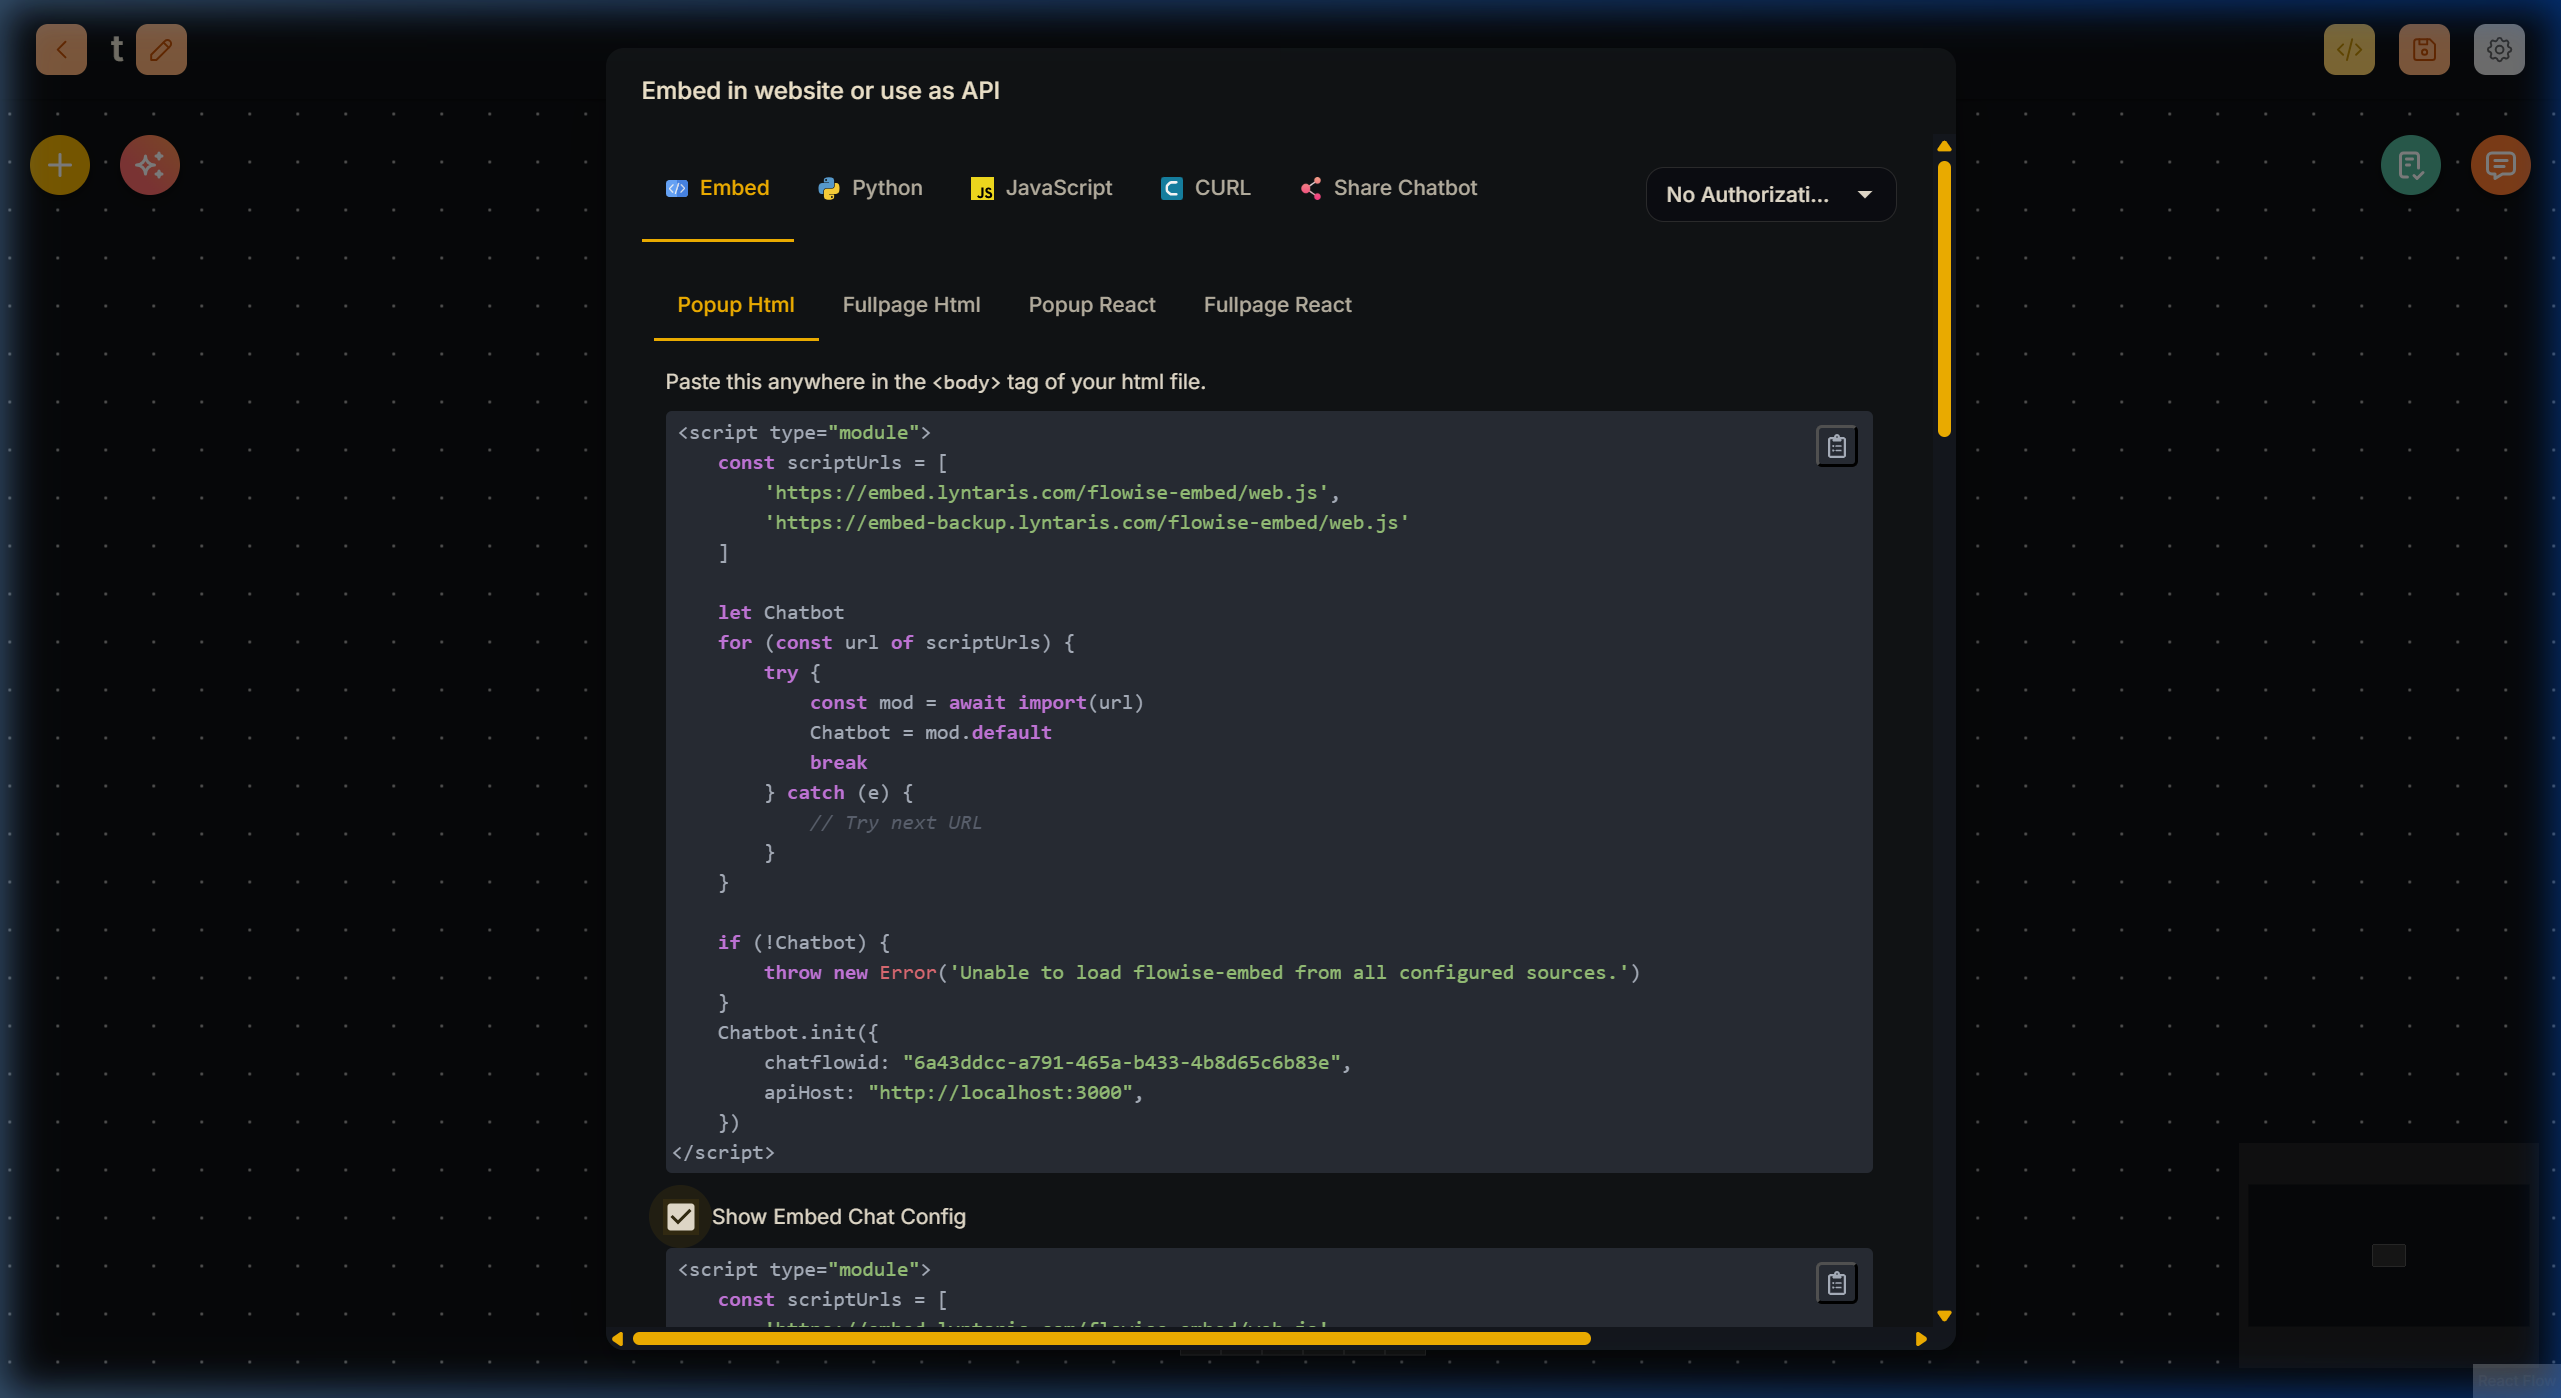Click the embed-backup.lyntaris.com URL line
The width and height of the screenshot is (2561, 1398).
tap(1087, 523)
